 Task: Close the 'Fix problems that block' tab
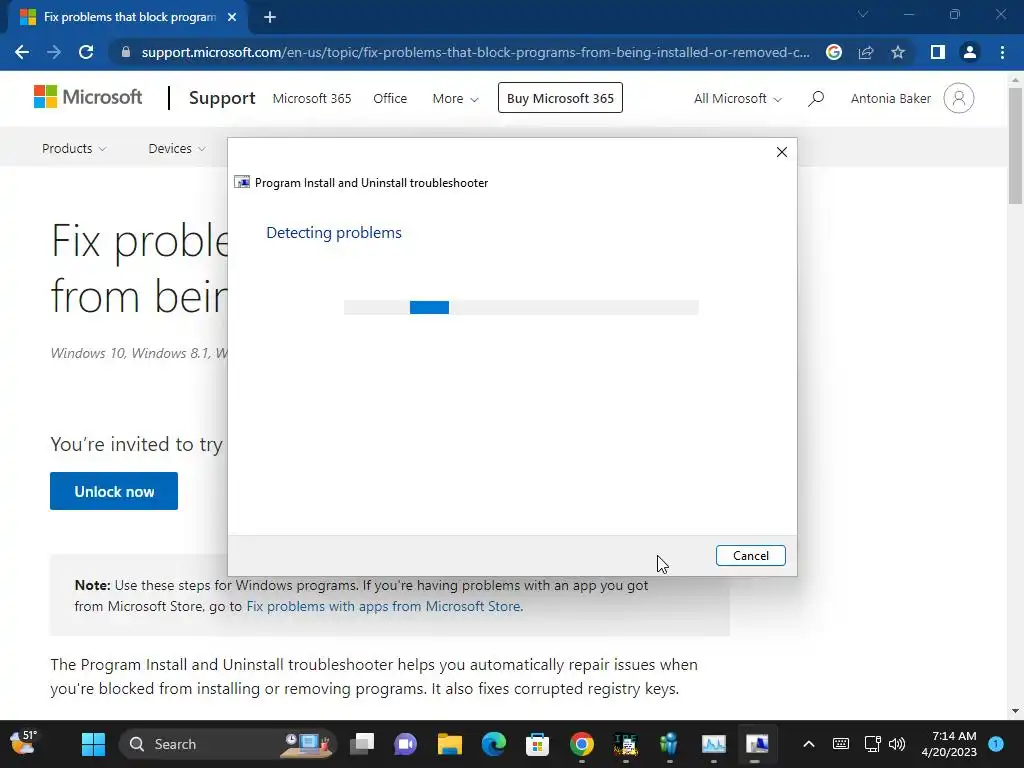(232, 17)
